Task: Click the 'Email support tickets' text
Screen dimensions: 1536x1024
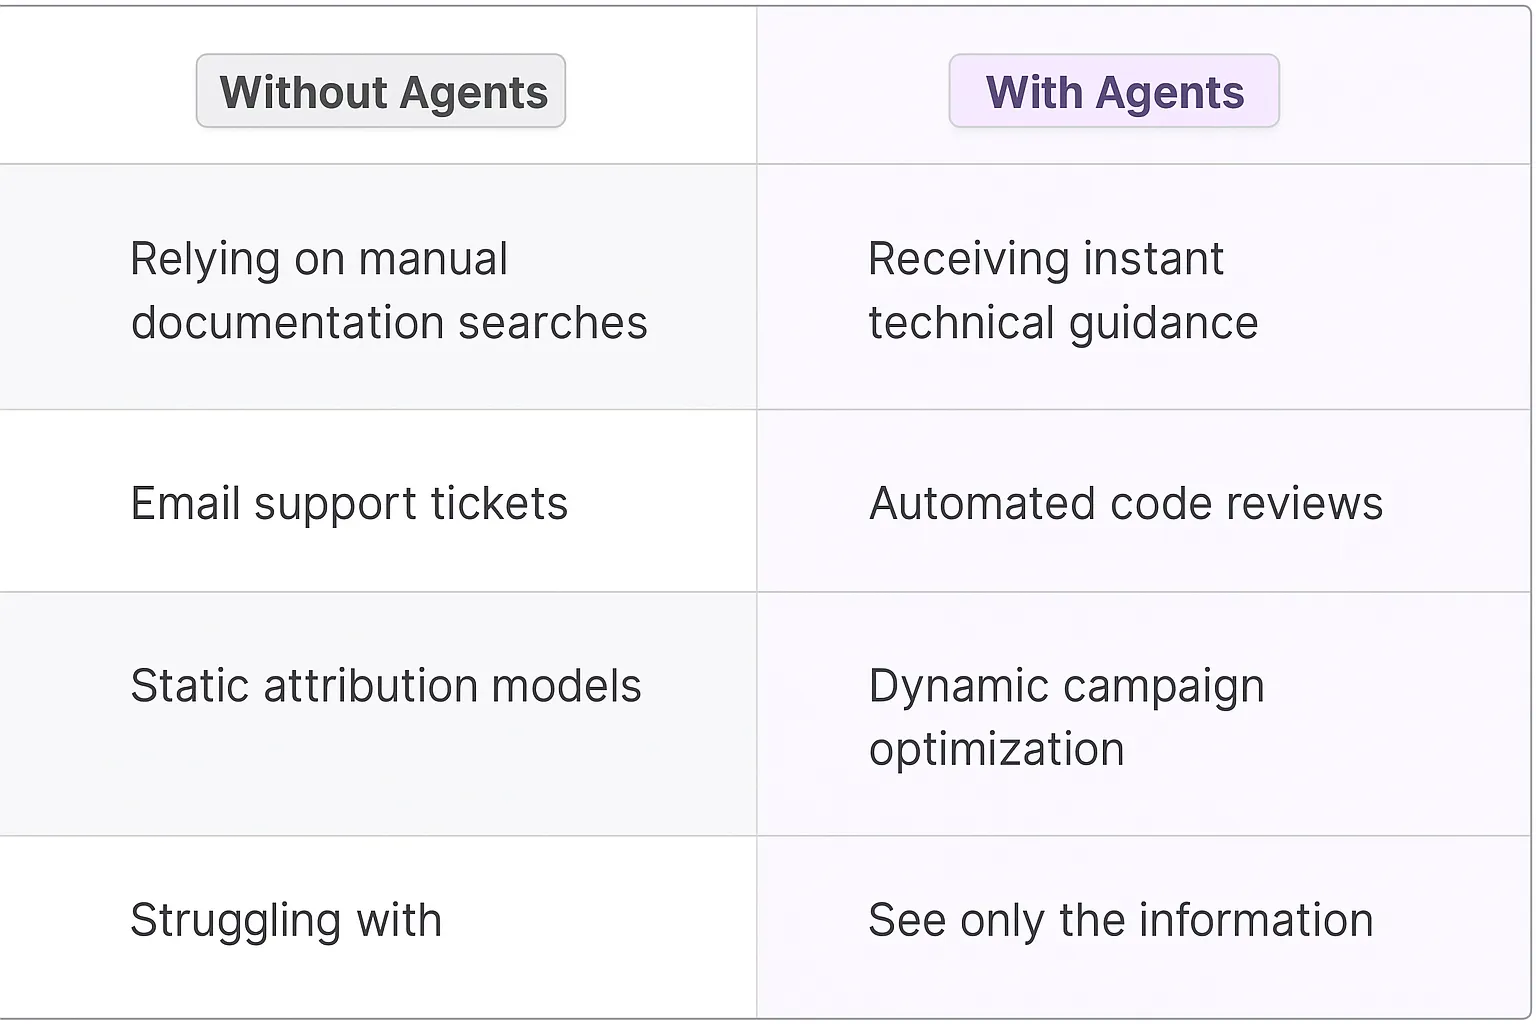Action: point(349,503)
